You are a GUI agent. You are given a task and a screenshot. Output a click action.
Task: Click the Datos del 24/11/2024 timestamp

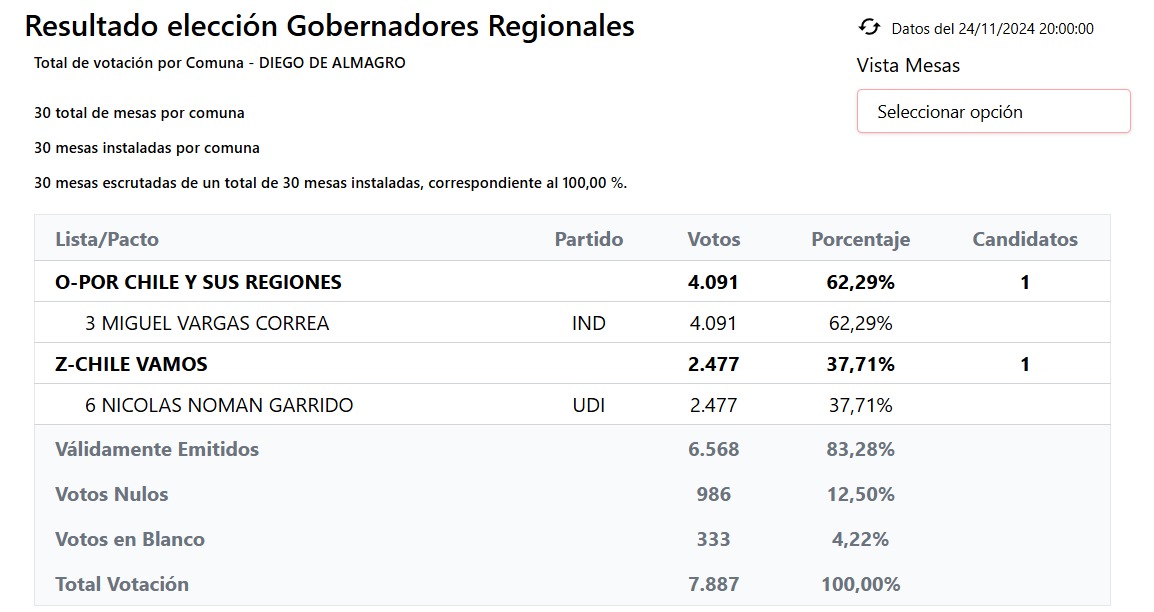coord(992,29)
